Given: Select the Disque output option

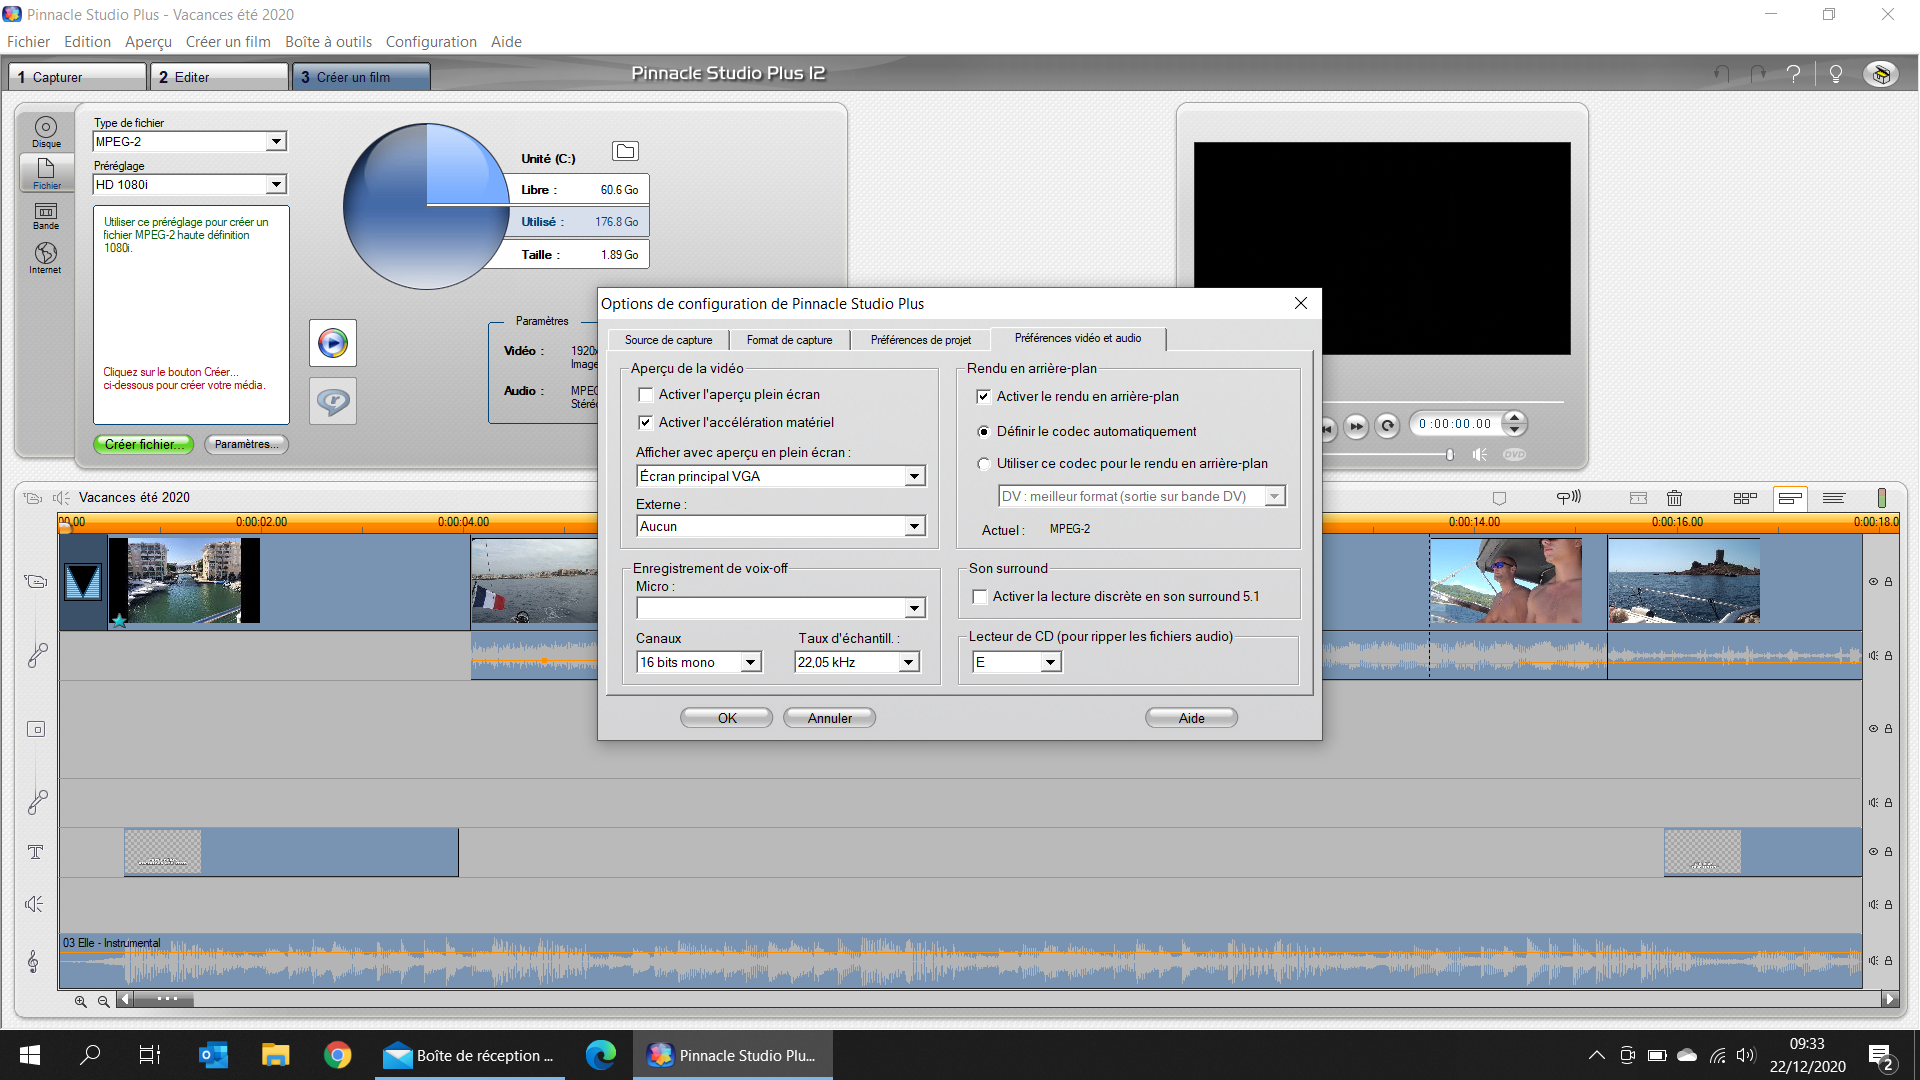Looking at the screenshot, I should (x=46, y=131).
